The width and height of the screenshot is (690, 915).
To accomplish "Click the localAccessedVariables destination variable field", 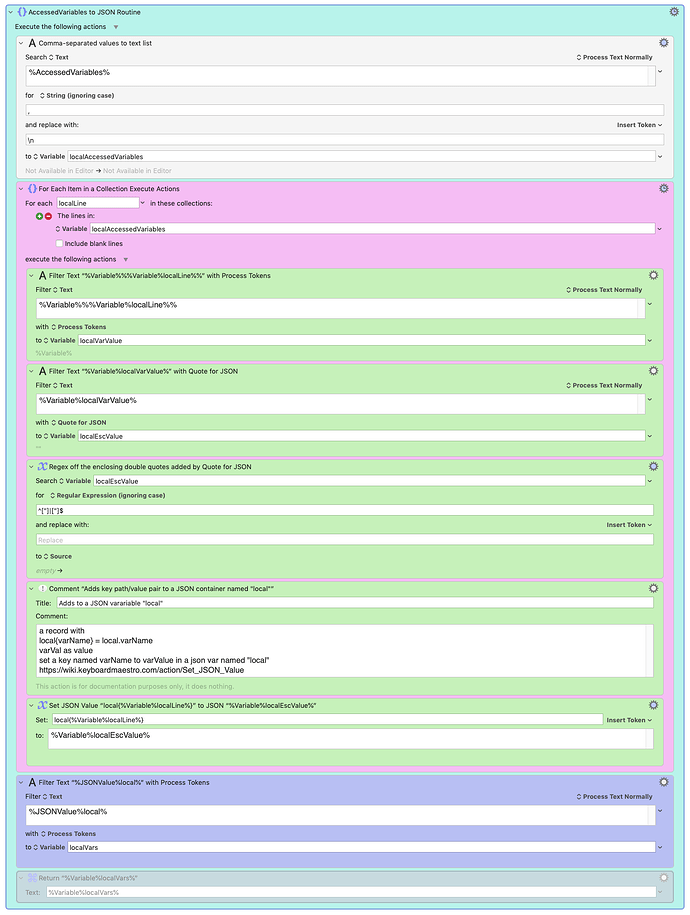I will pos(361,156).
